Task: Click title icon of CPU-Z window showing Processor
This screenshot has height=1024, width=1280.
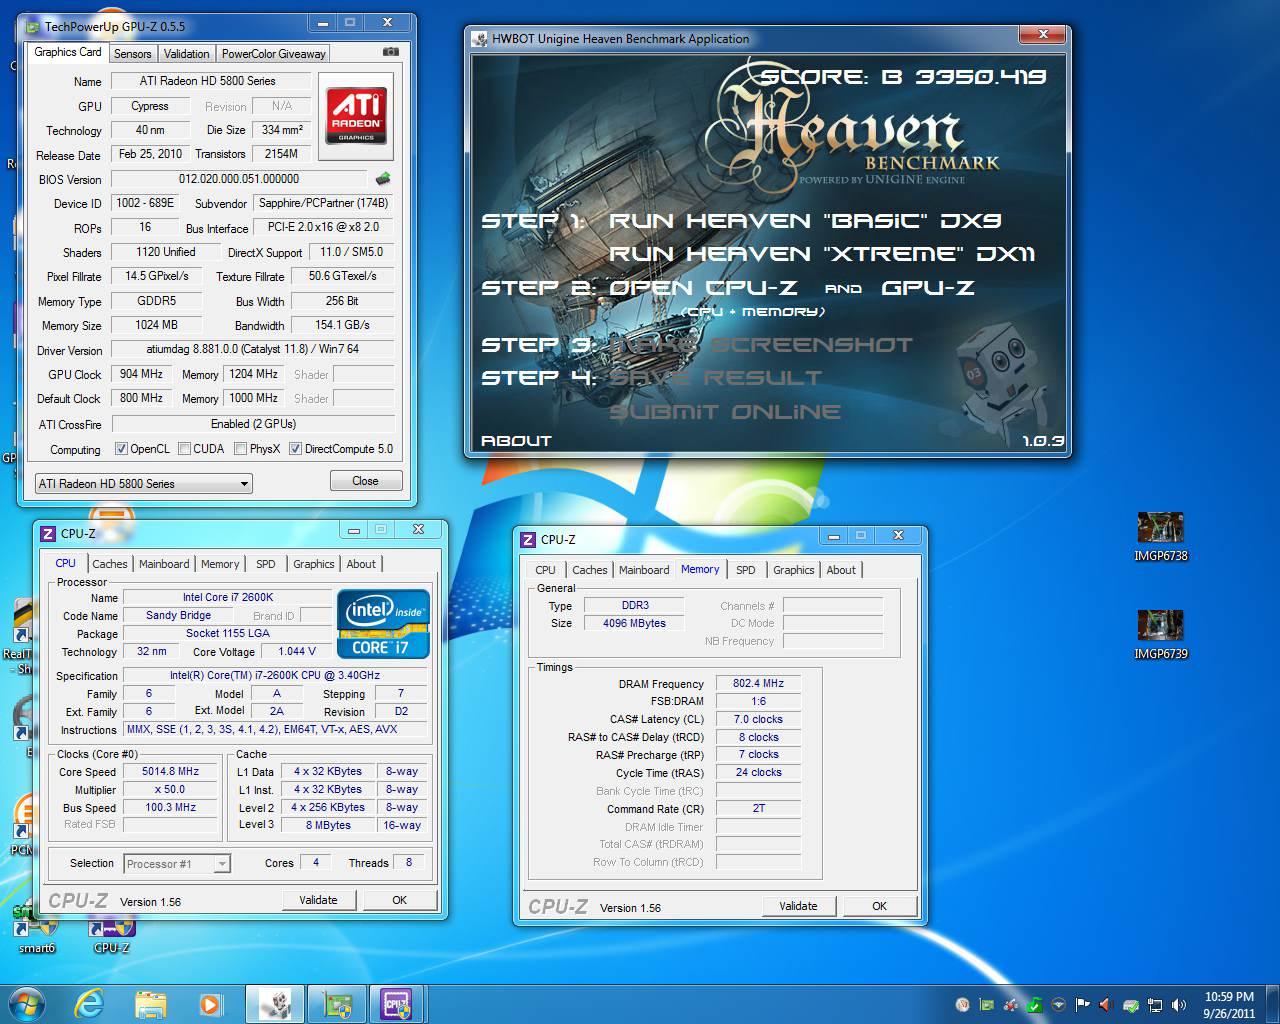Action: pos(48,533)
